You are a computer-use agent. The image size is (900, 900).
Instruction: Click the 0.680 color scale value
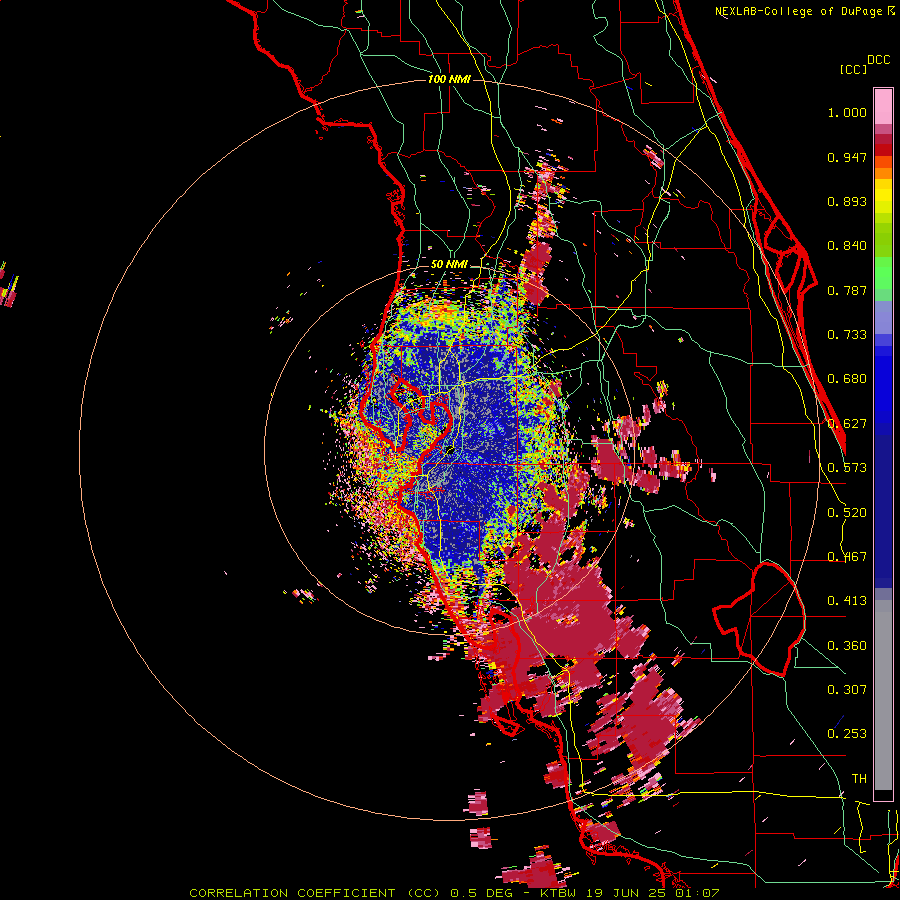847,379
